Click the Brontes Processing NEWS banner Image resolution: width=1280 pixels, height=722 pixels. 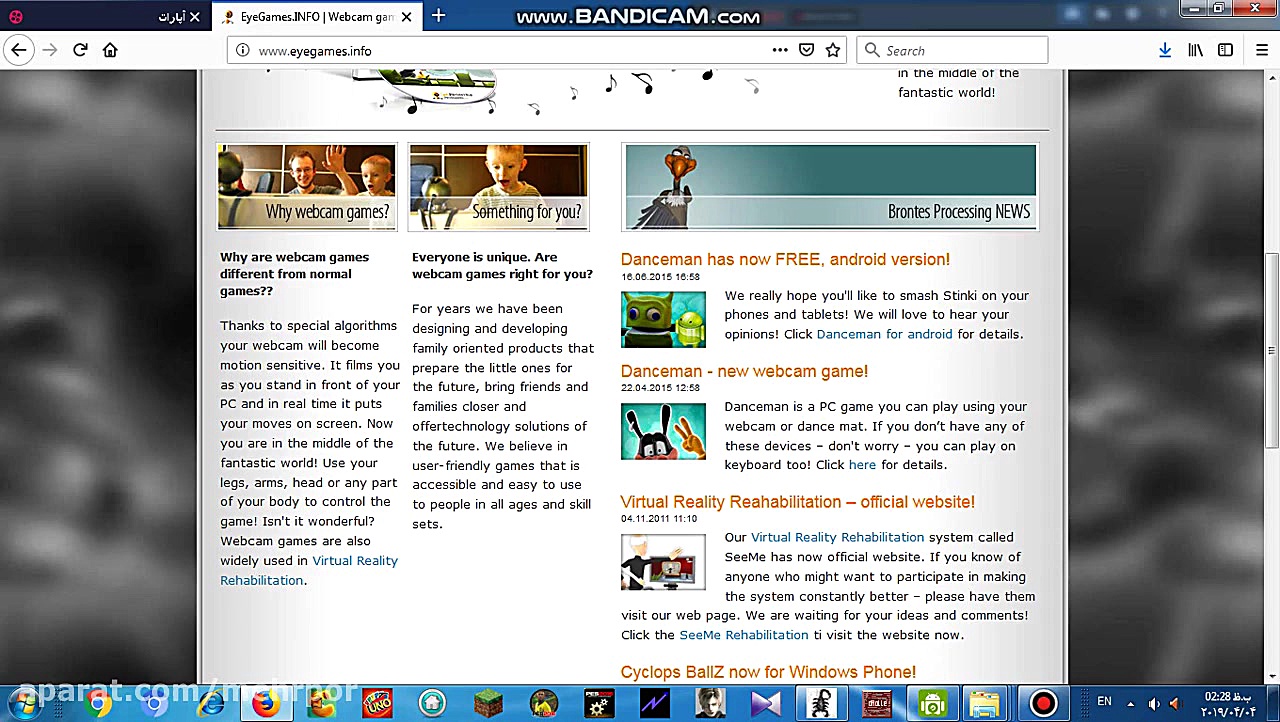click(x=830, y=187)
